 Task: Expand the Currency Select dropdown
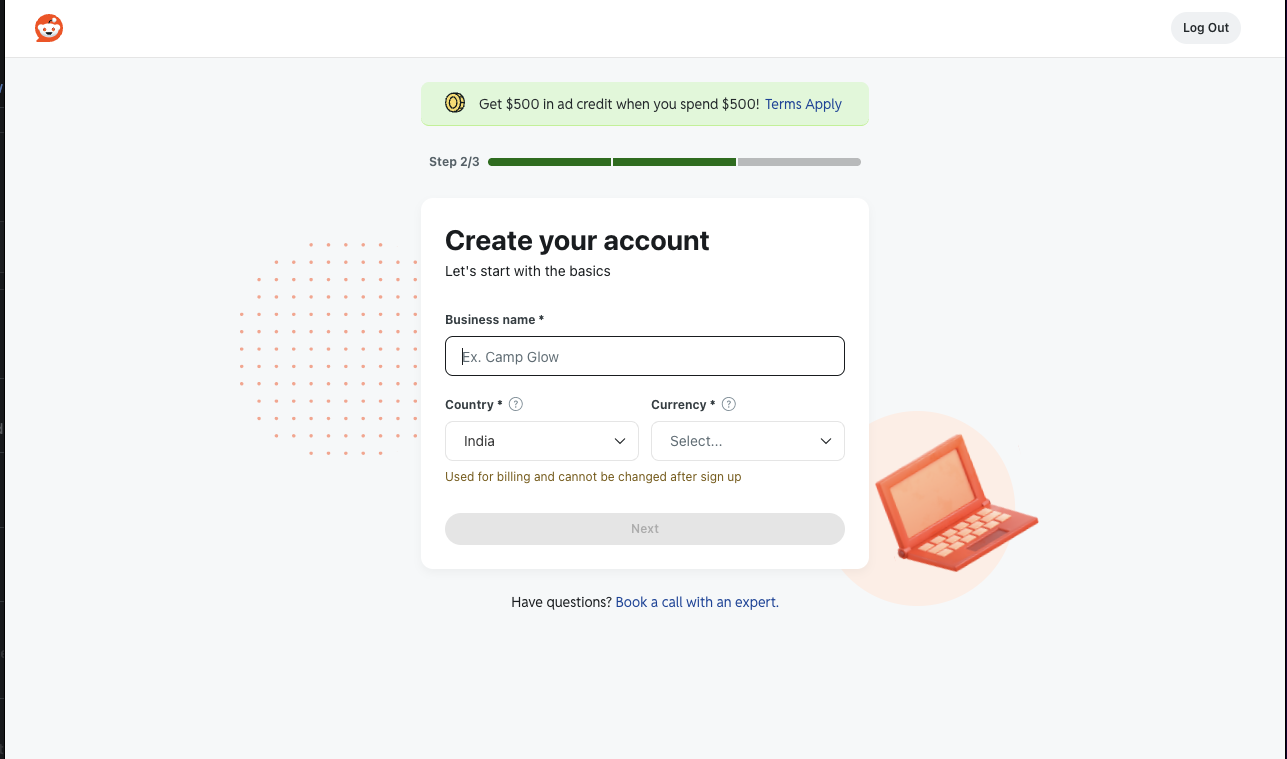[x=747, y=441]
